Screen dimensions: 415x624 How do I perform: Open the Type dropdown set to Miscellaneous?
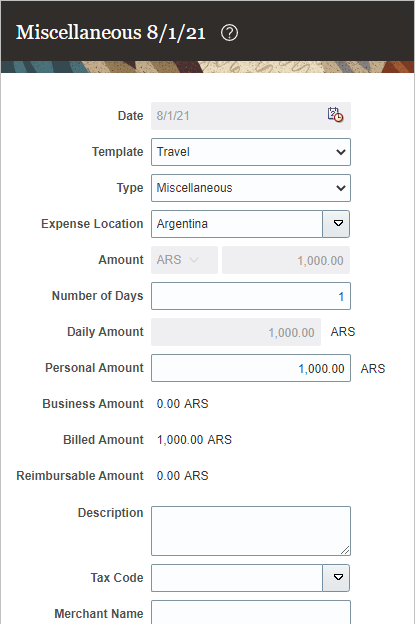click(251, 188)
